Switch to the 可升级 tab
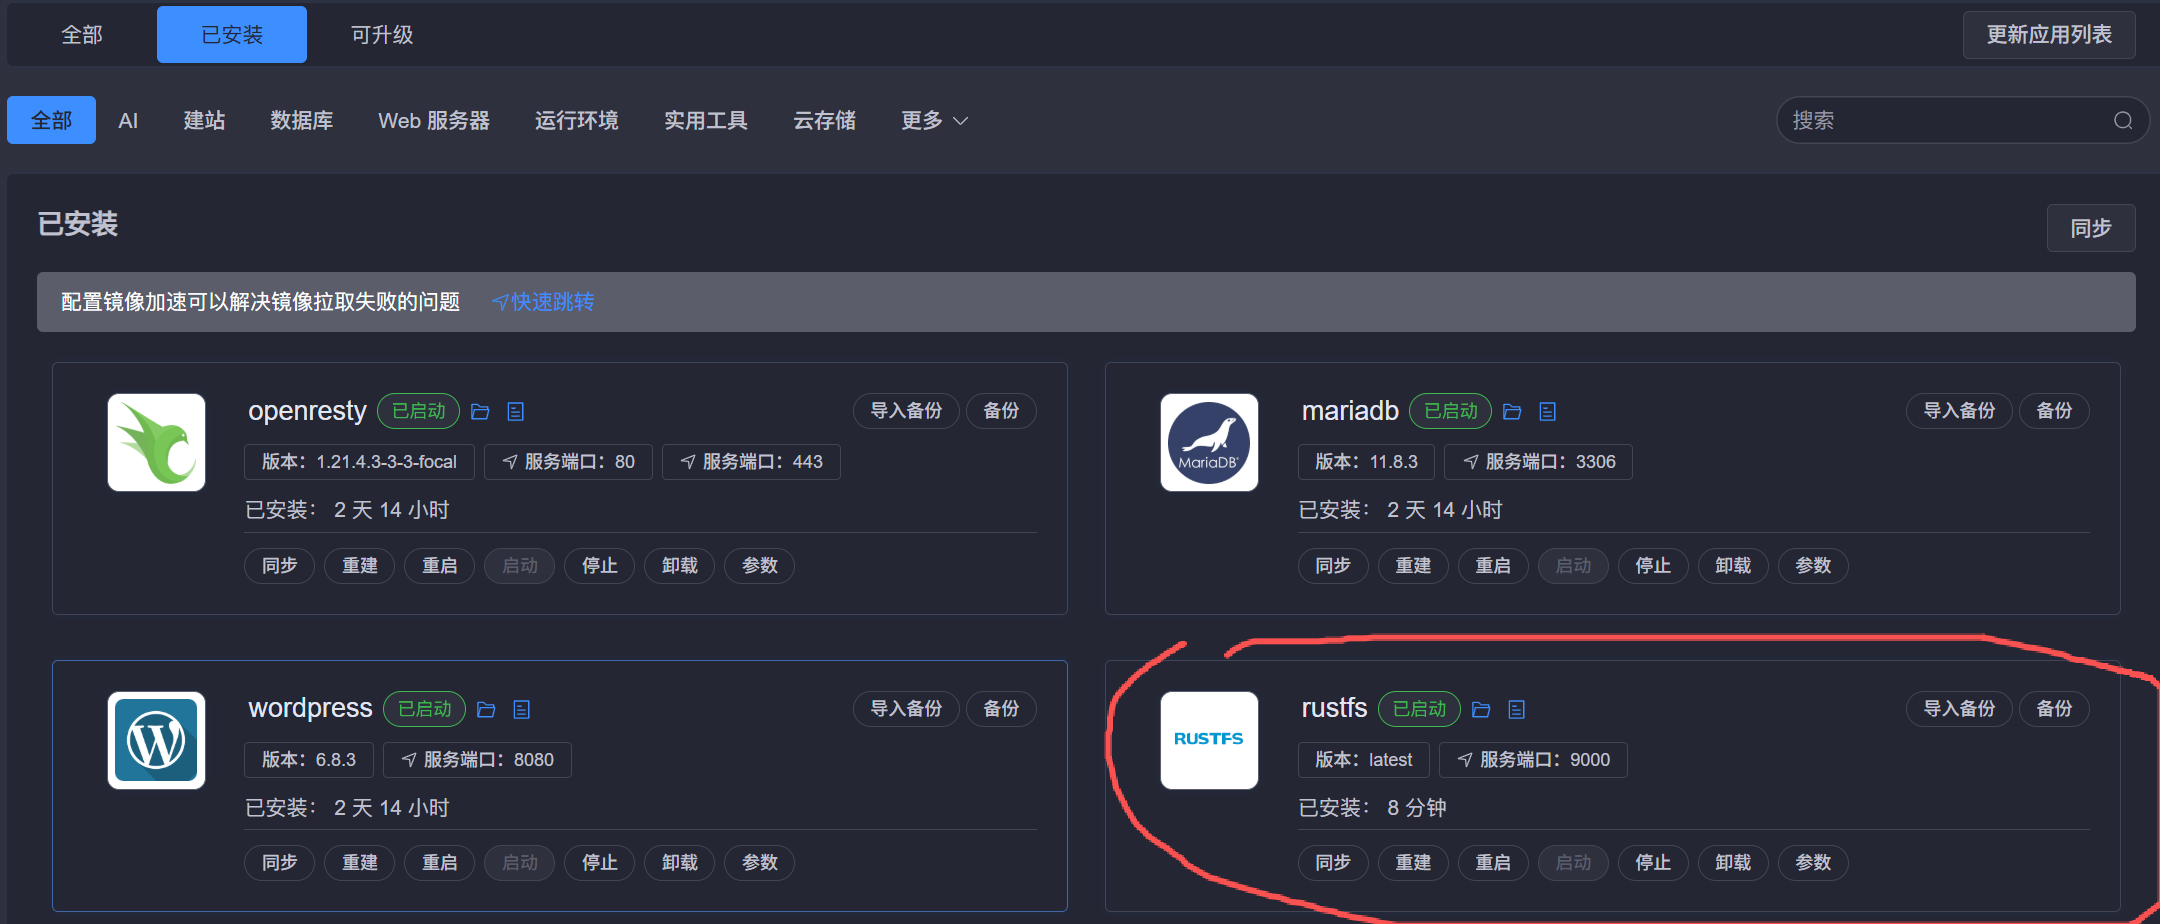This screenshot has width=2160, height=924. [382, 35]
